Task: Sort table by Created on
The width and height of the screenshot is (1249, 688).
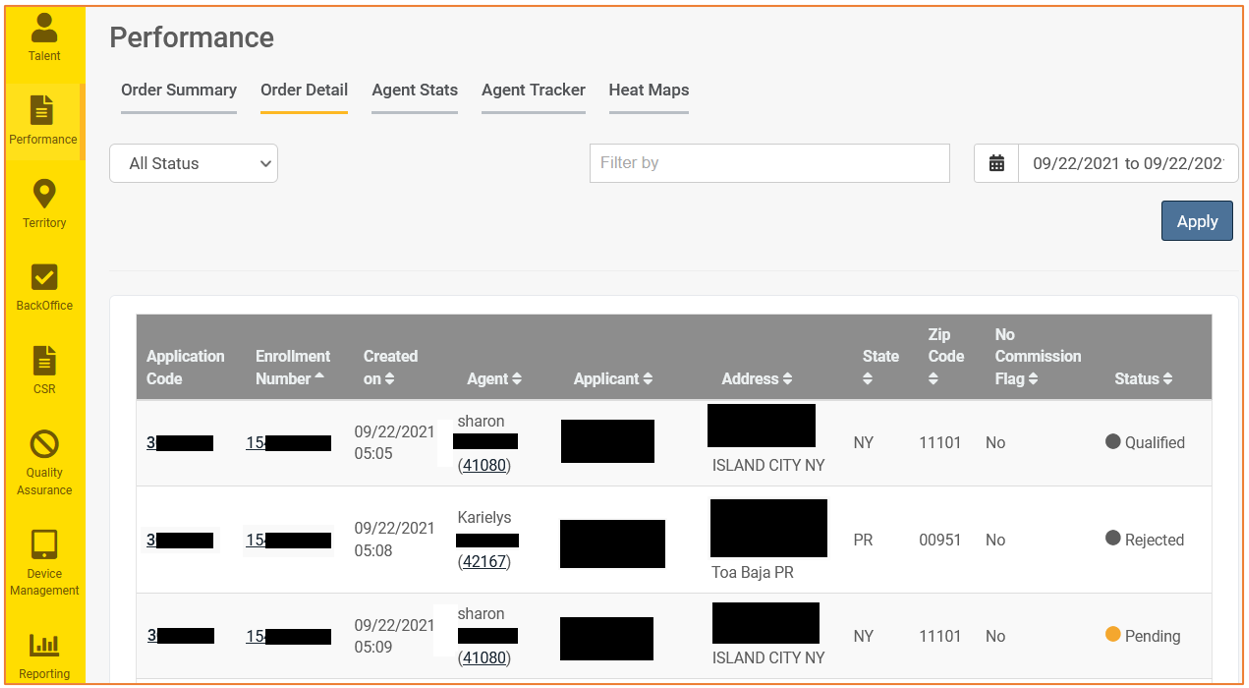Action: click(x=390, y=367)
